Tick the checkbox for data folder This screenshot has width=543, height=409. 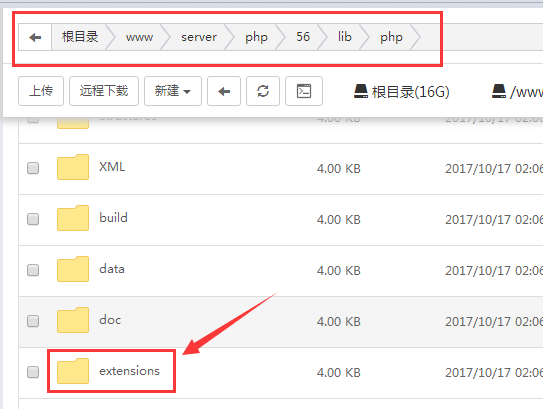pyautogui.click(x=33, y=270)
